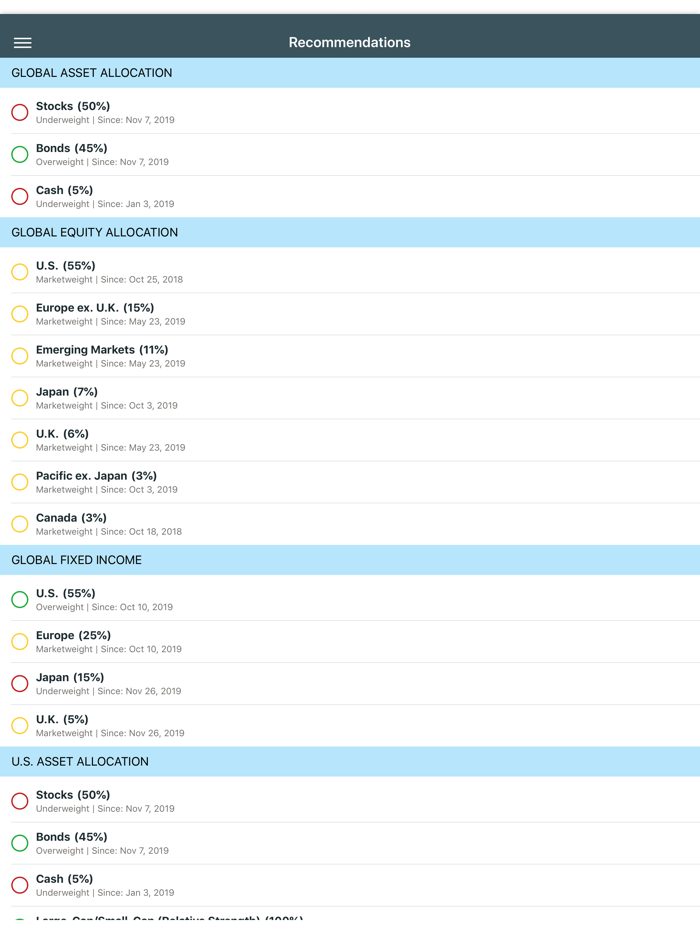Open the hamburger menu

pyautogui.click(x=23, y=43)
